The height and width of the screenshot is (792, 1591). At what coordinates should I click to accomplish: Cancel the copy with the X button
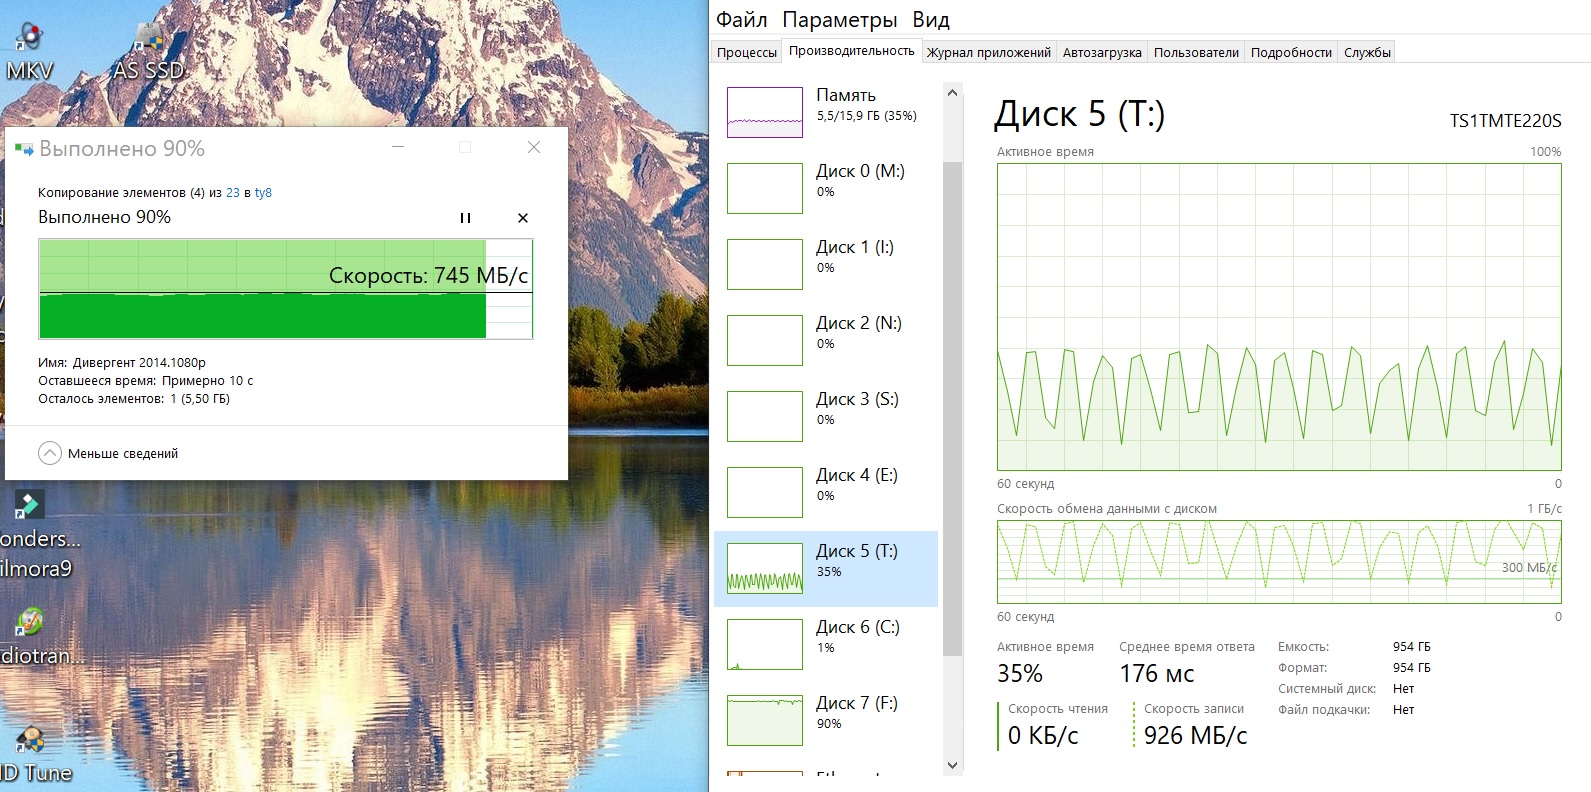(x=523, y=218)
